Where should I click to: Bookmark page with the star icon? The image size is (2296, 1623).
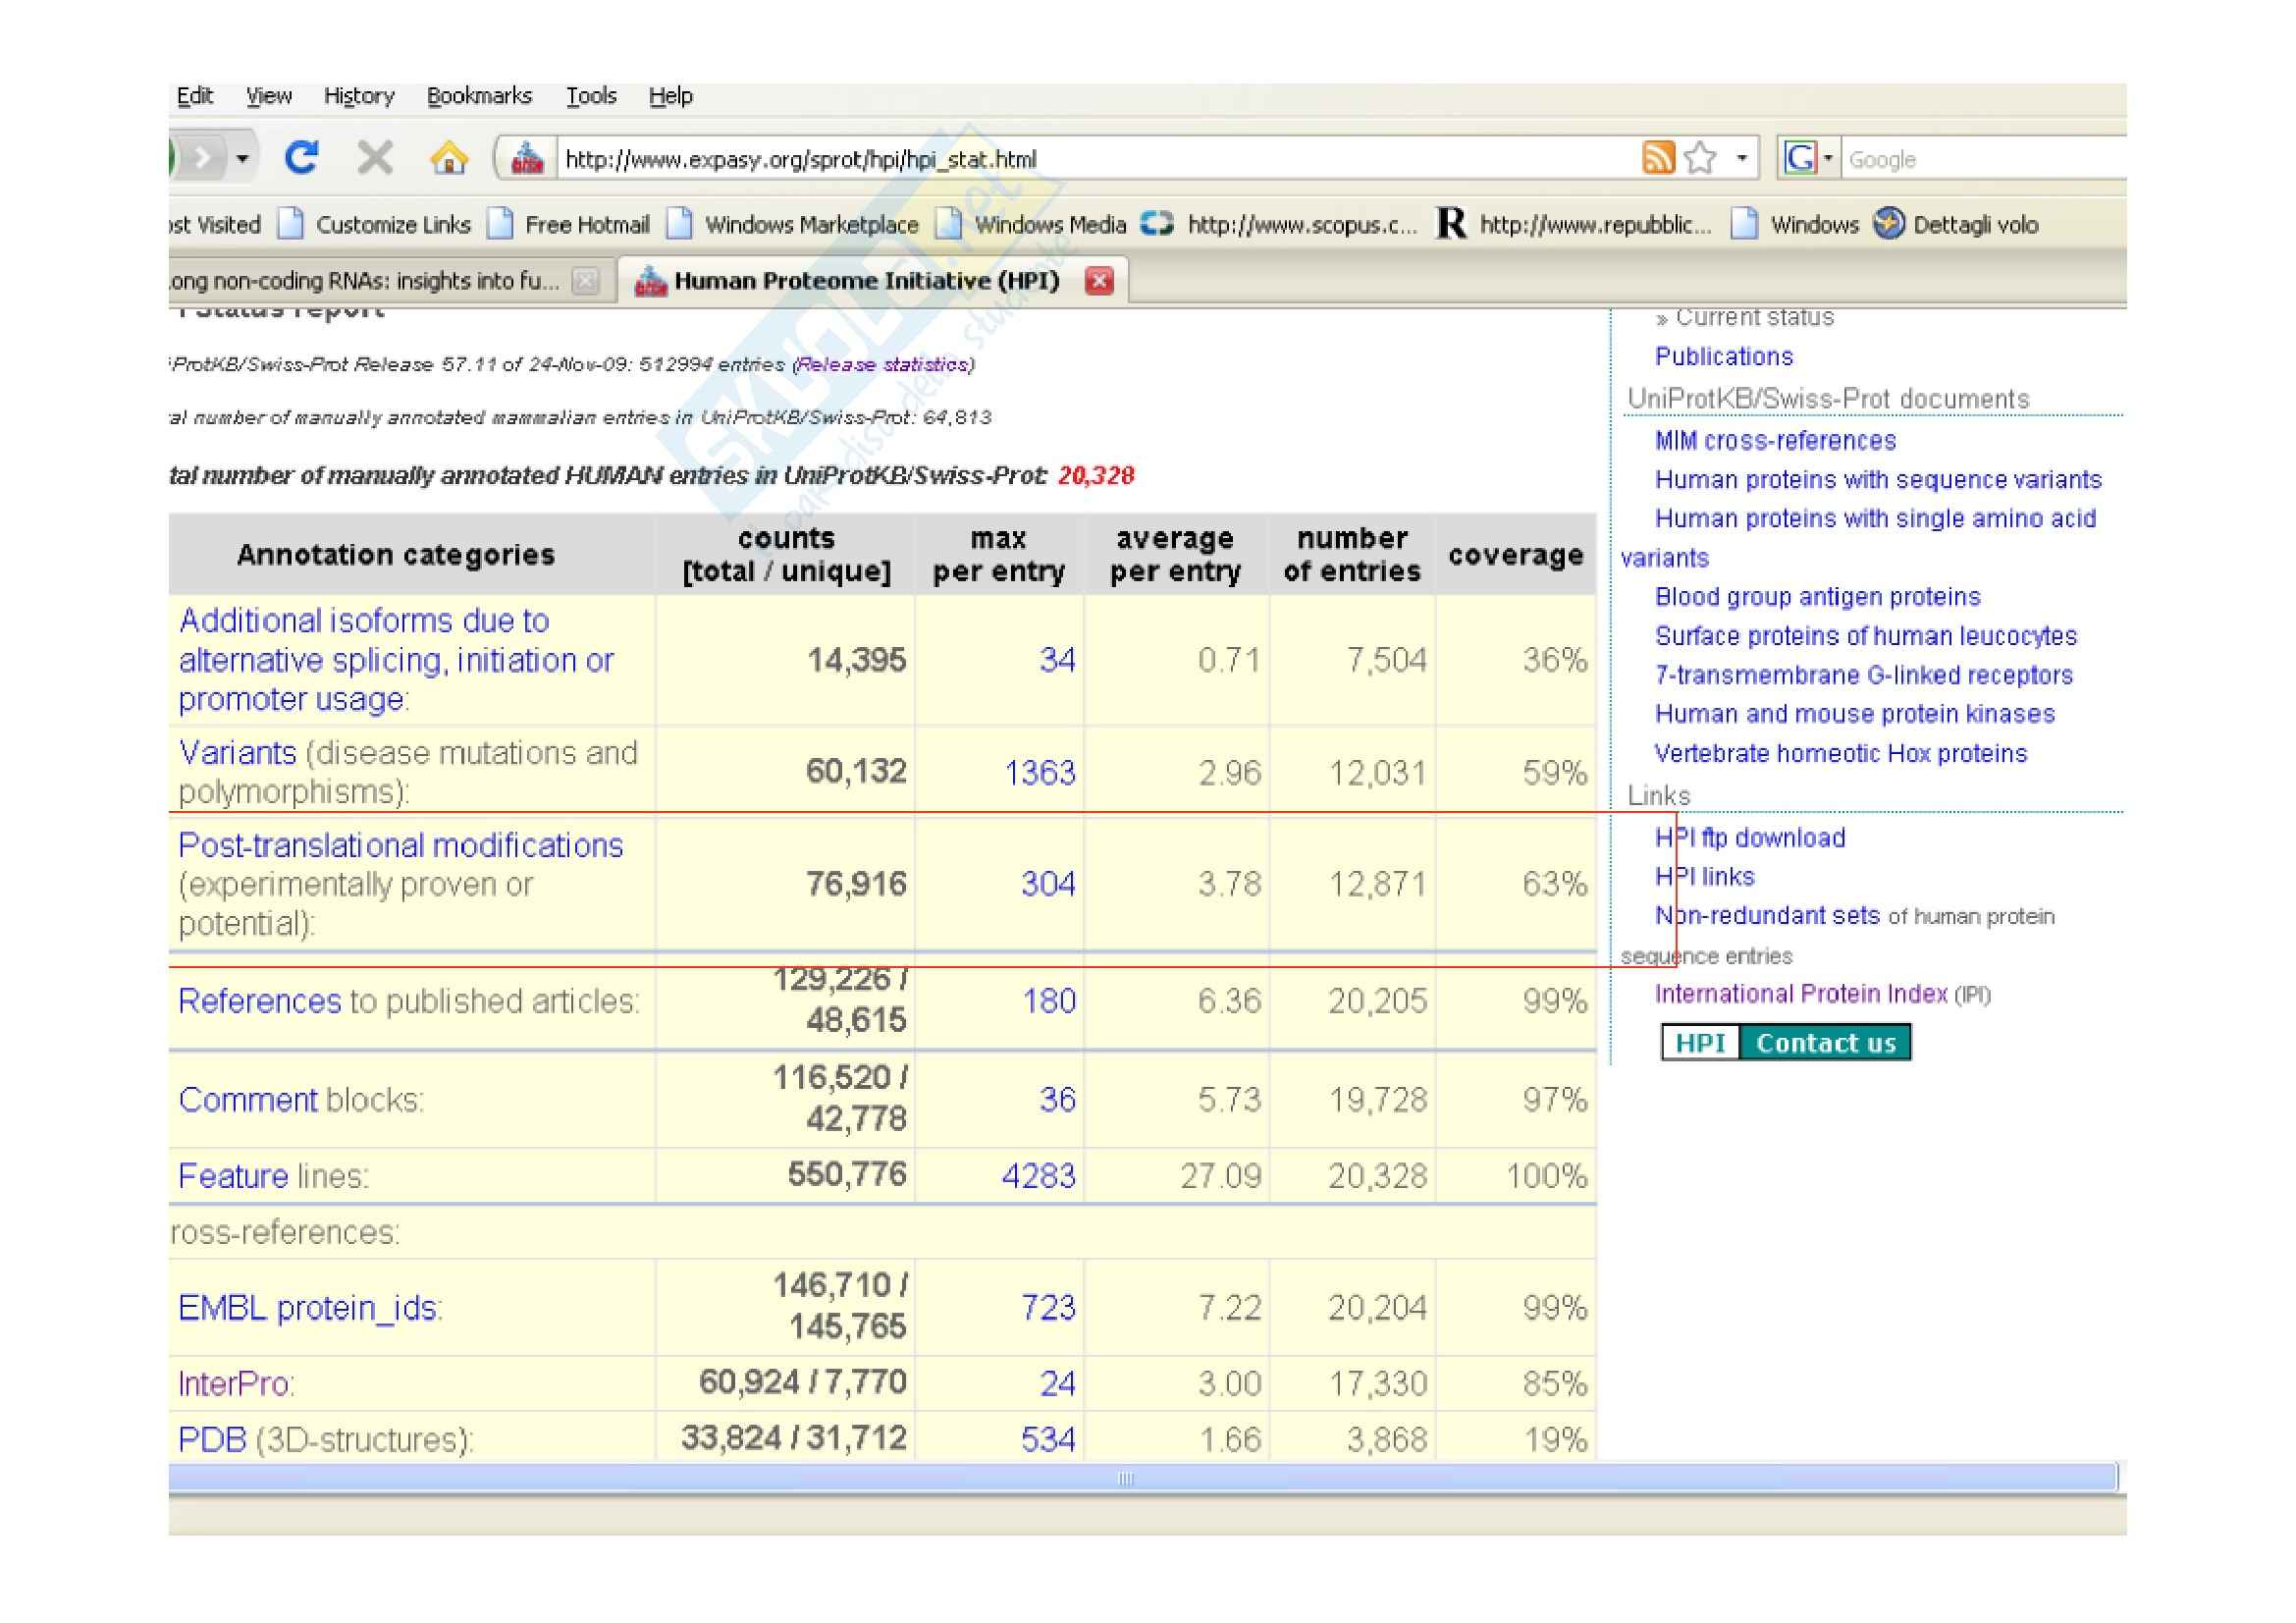1700,158
